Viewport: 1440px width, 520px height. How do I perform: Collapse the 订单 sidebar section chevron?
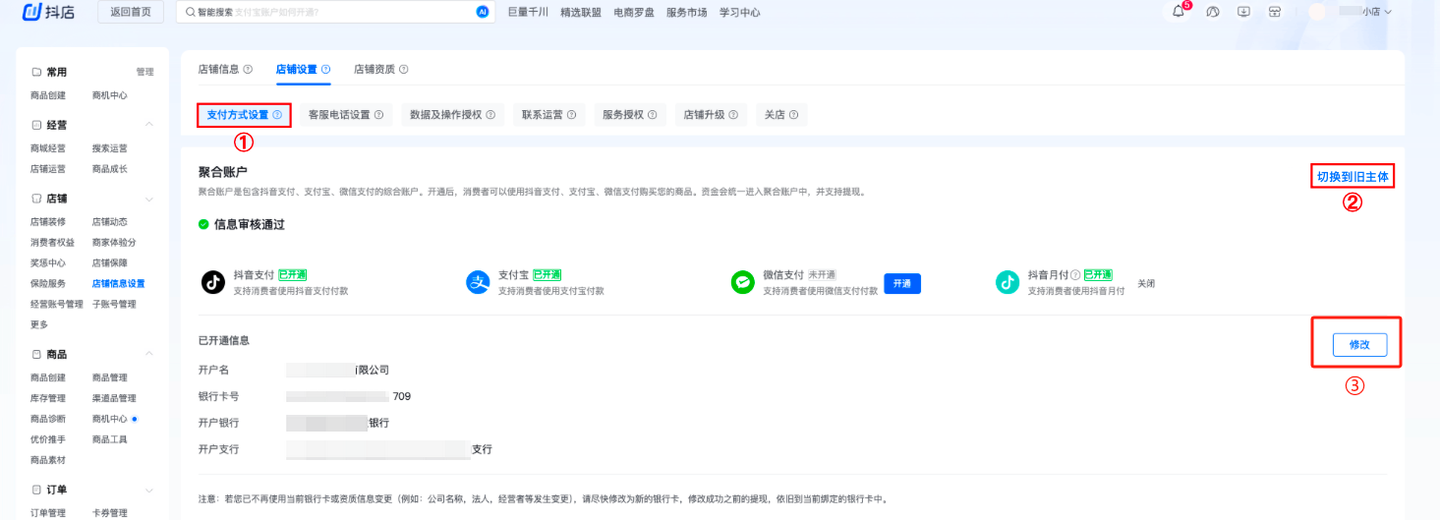point(149,490)
